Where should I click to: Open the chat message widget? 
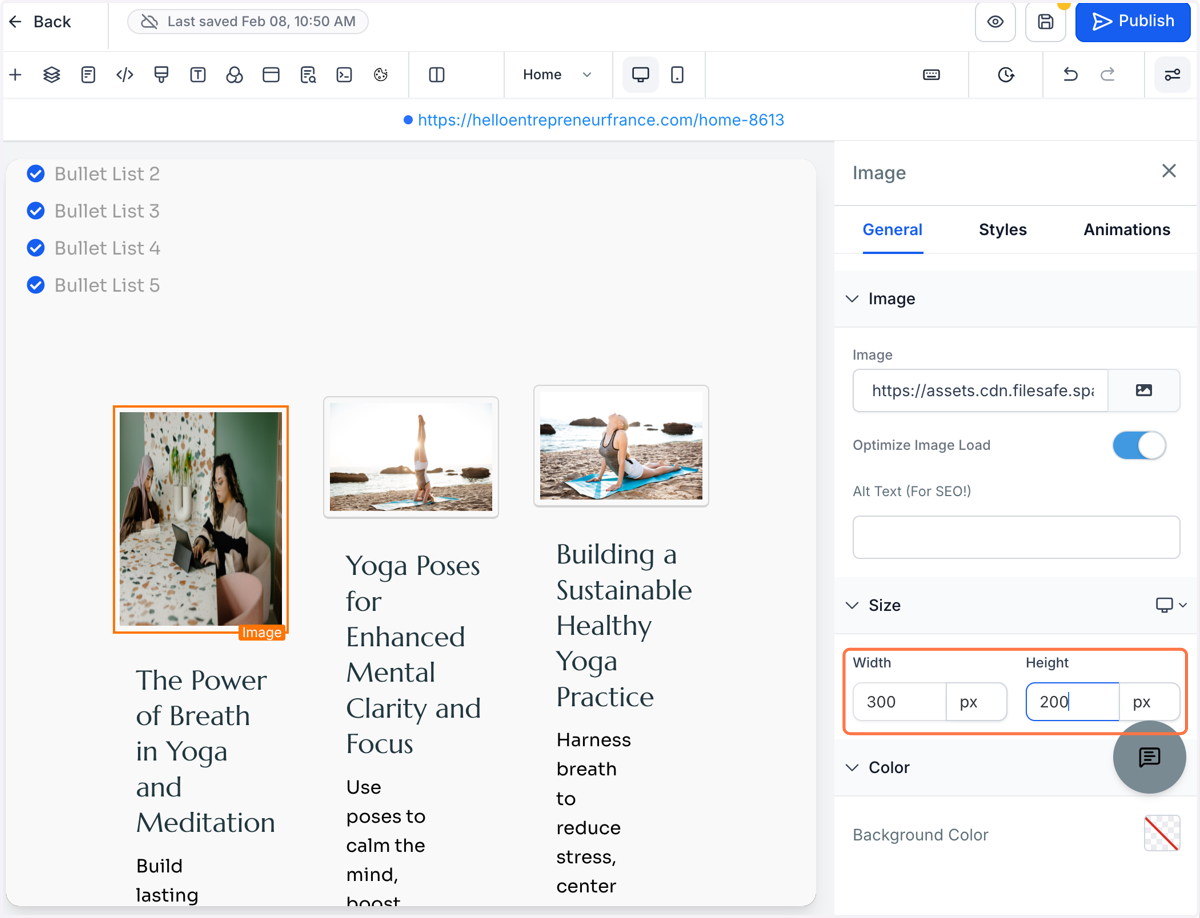(x=1149, y=757)
